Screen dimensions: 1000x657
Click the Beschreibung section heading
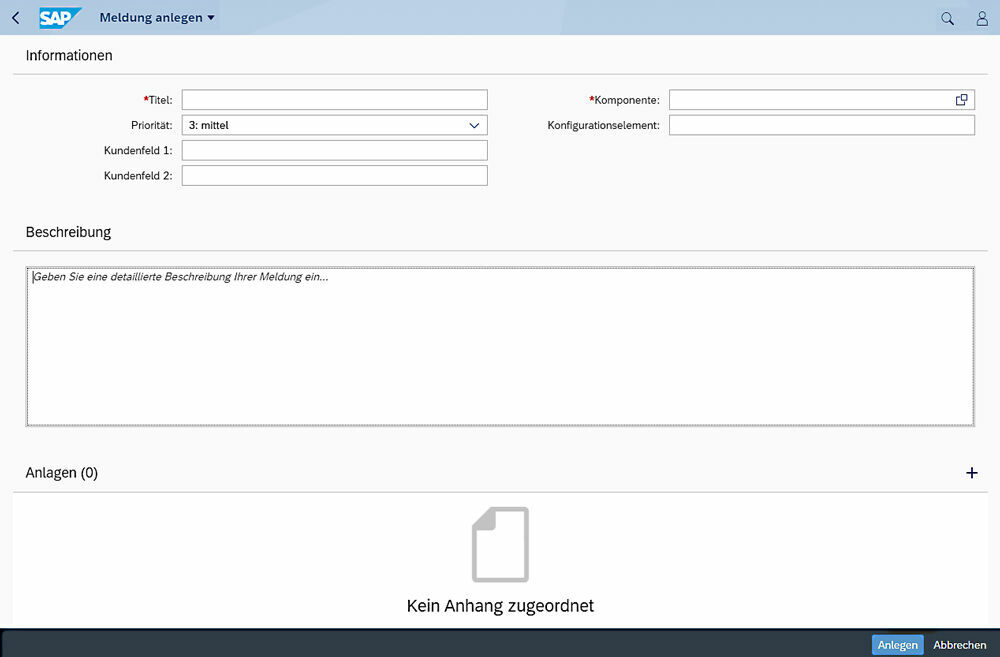click(68, 232)
